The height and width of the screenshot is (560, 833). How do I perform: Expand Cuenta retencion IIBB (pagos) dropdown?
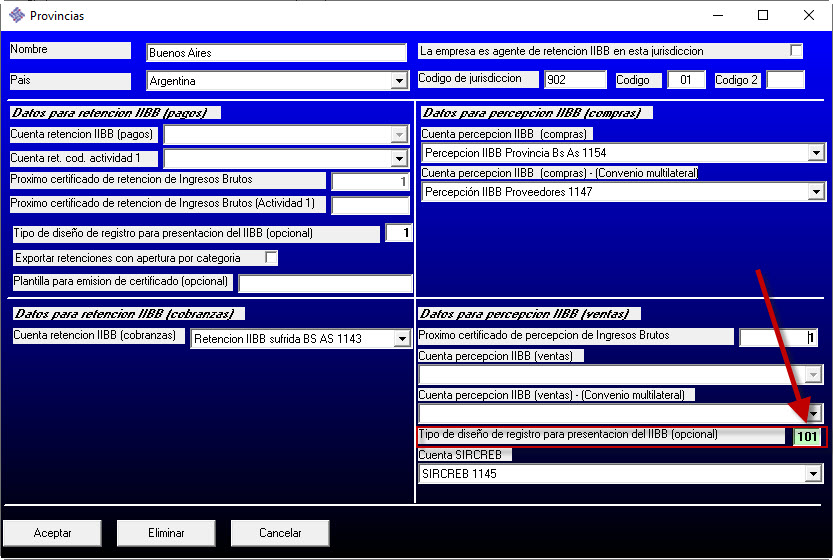[399, 133]
